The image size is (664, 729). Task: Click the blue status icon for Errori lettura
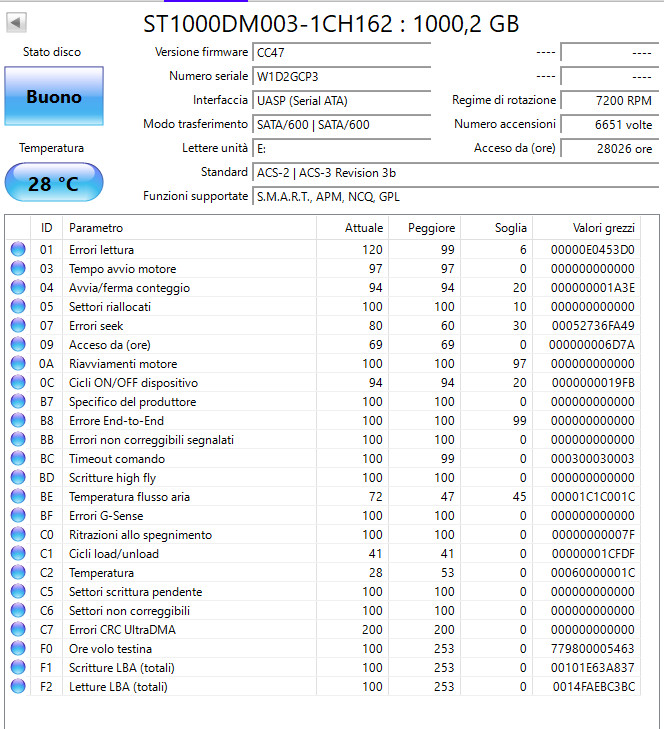tap(18, 250)
